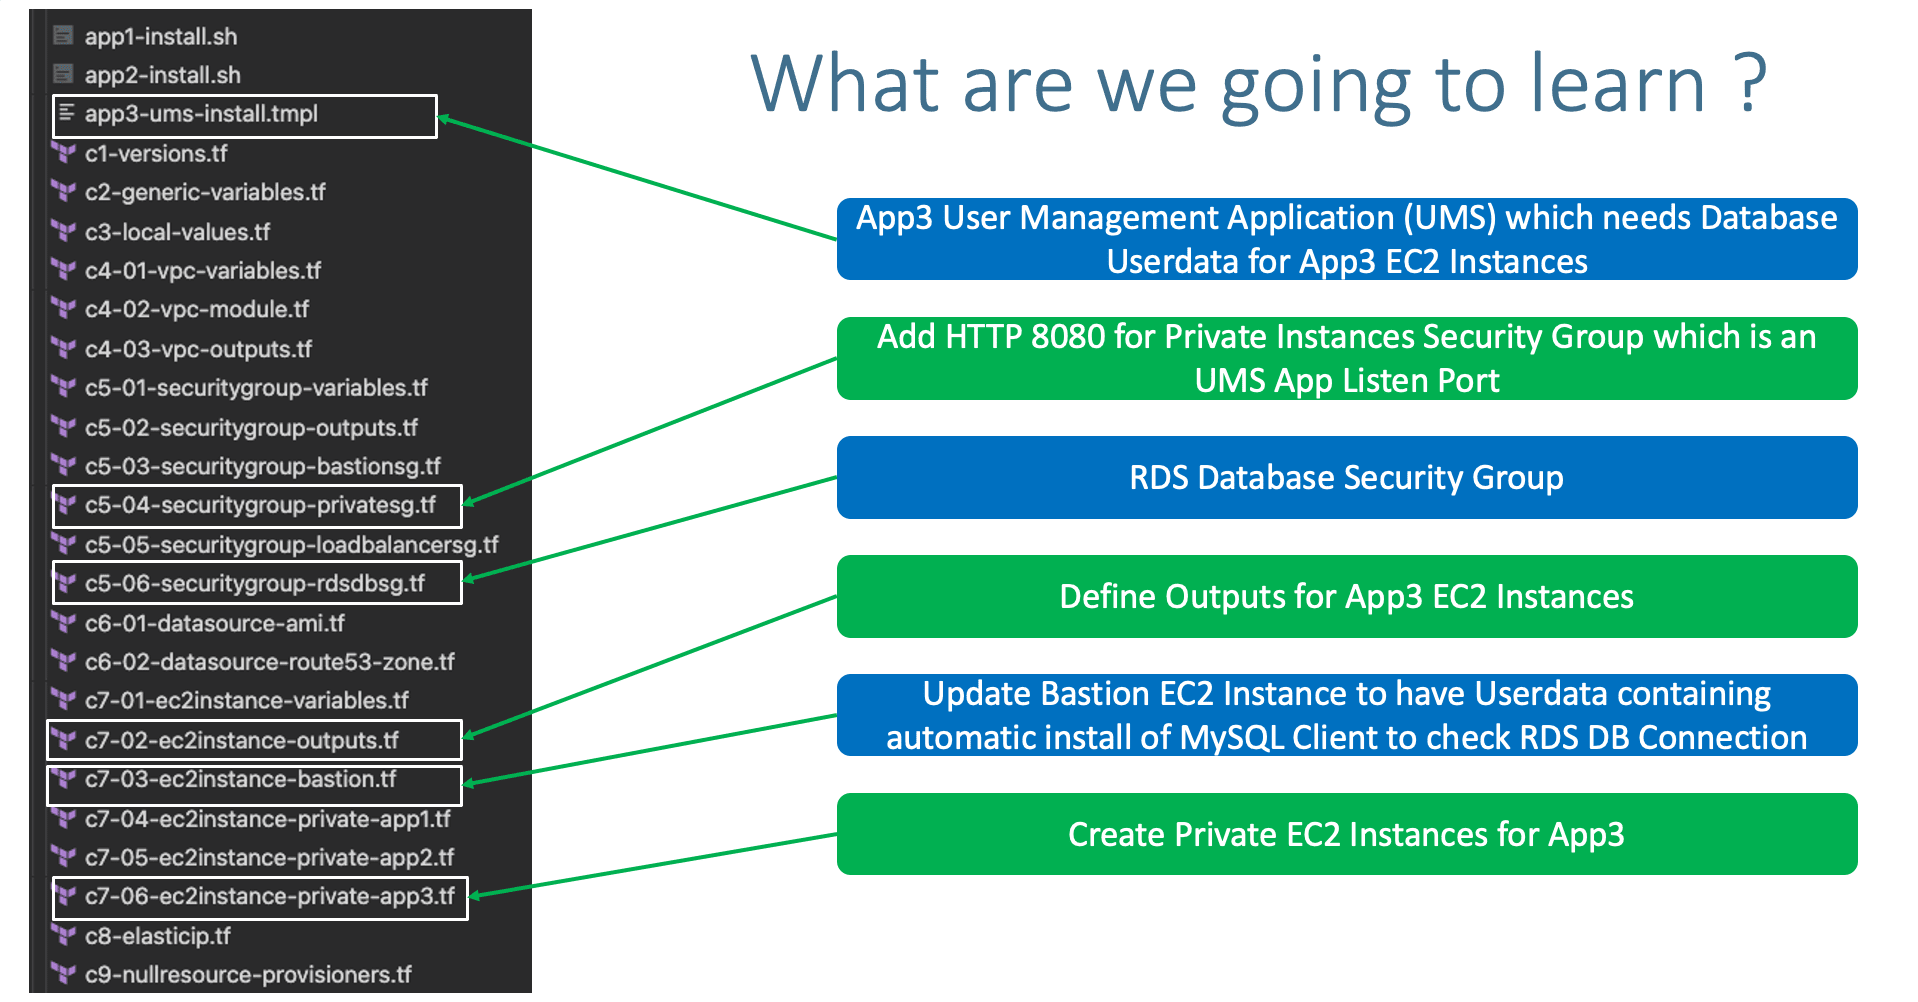Select the Terraform icon beside c1-versions.tf
The image size is (1918, 1002).
tap(64, 153)
